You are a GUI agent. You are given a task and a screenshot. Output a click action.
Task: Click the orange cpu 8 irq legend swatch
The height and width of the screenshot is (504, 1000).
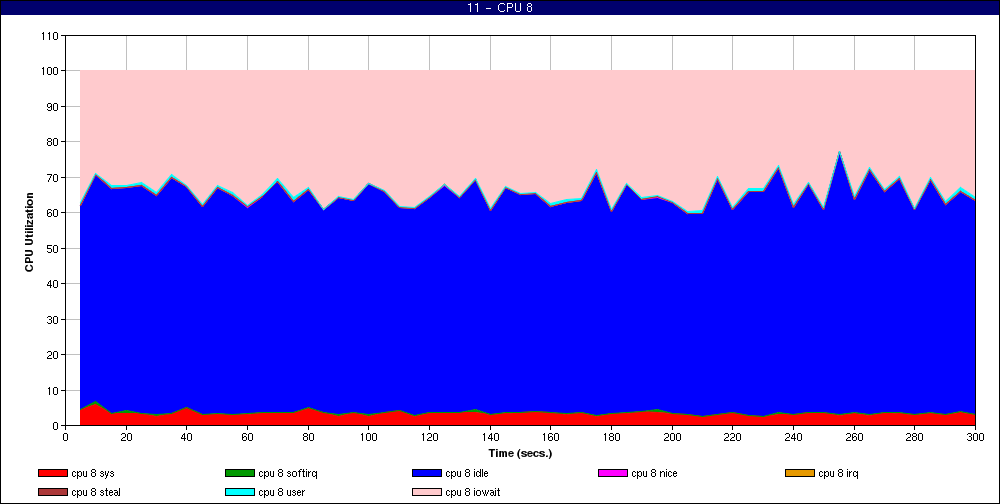[x=800, y=473]
